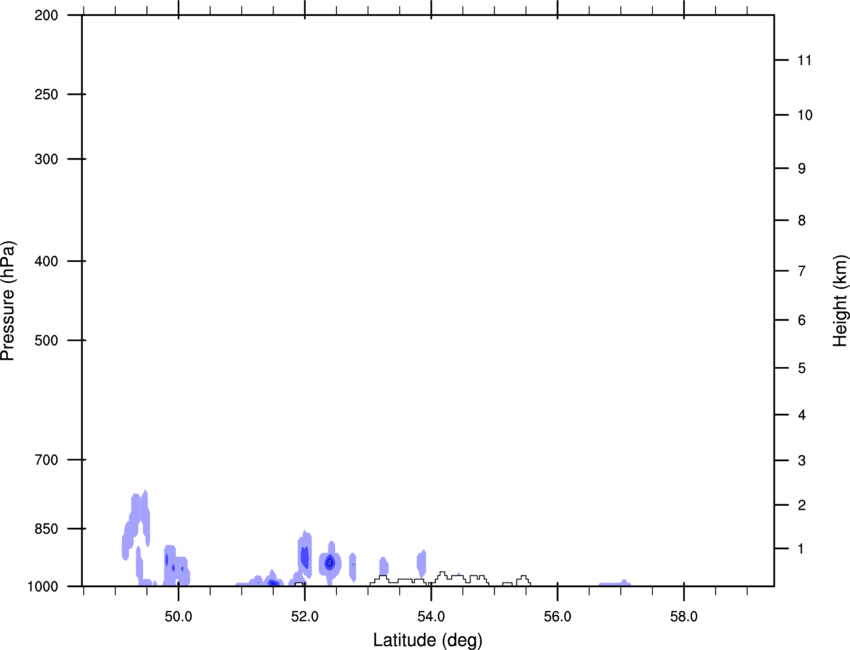Click the 200 pressure tick label

[46, 15]
